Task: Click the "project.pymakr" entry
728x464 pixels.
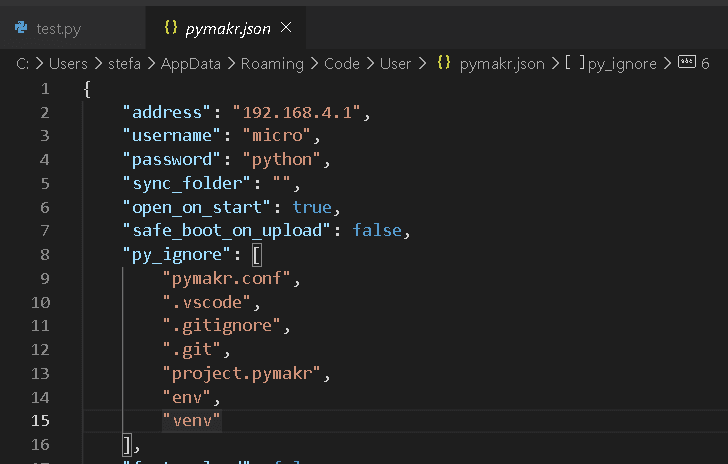Action: tap(241, 373)
